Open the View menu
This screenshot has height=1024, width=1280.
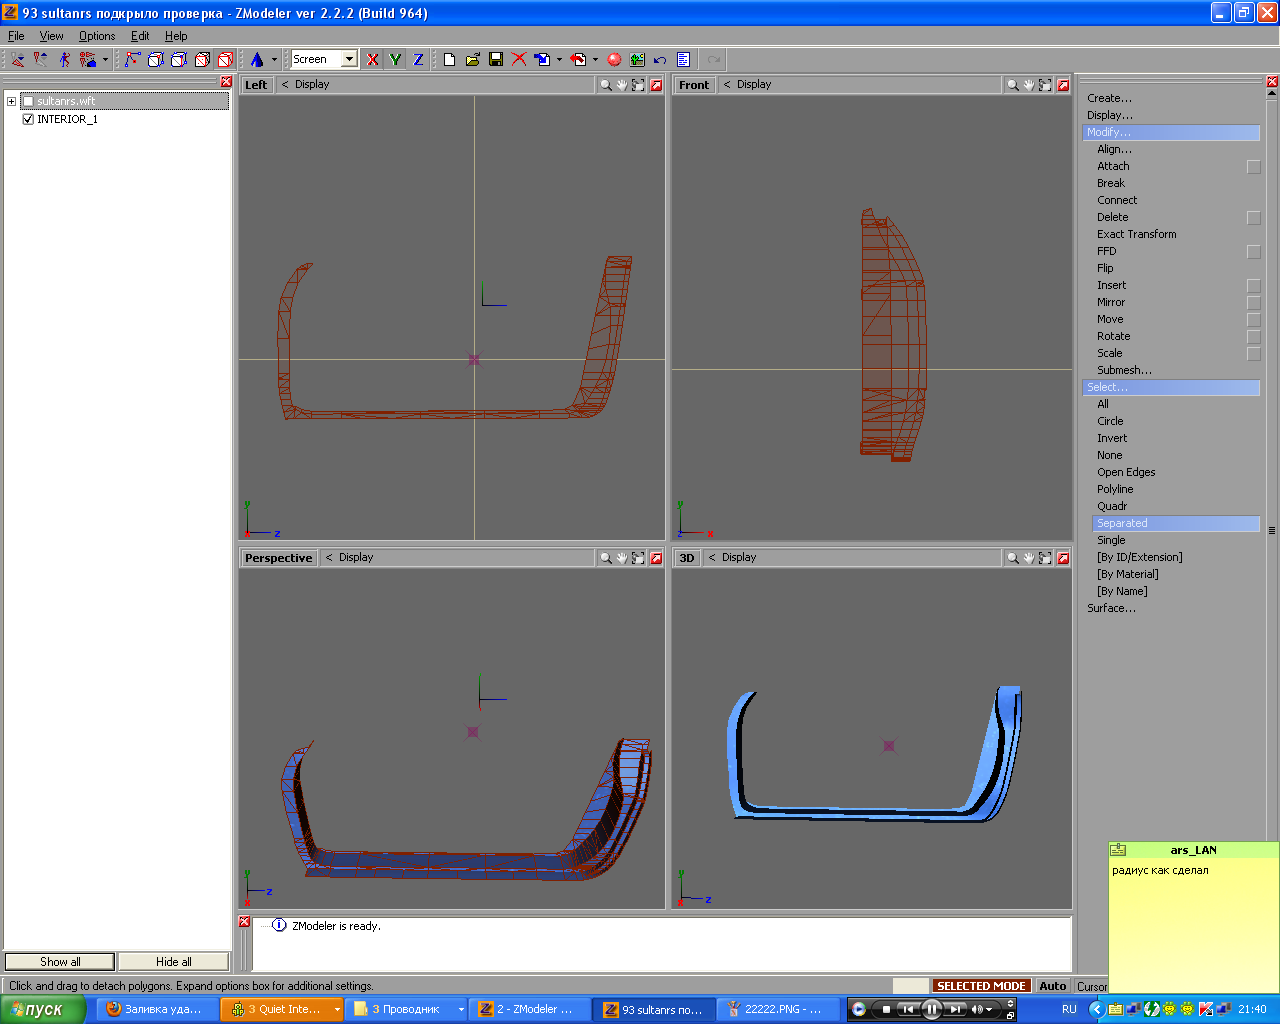pyautogui.click(x=51, y=36)
